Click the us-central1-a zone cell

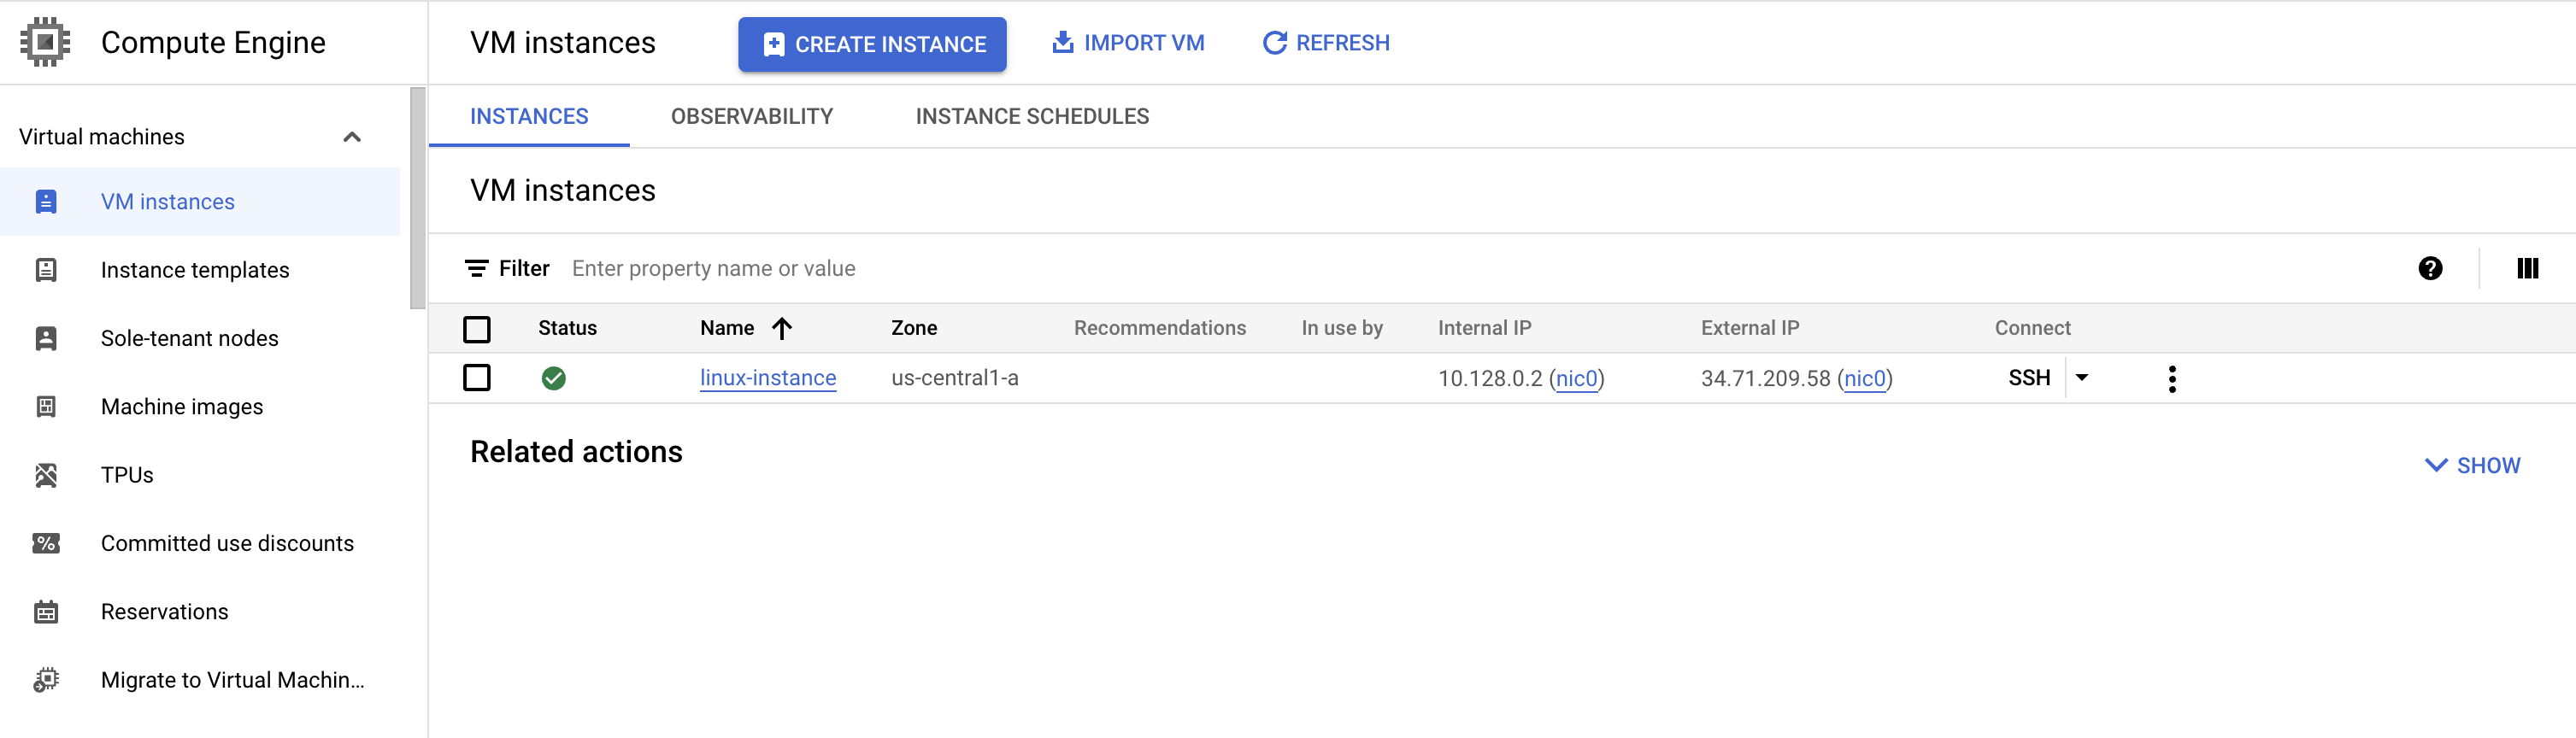pyautogui.click(x=955, y=378)
